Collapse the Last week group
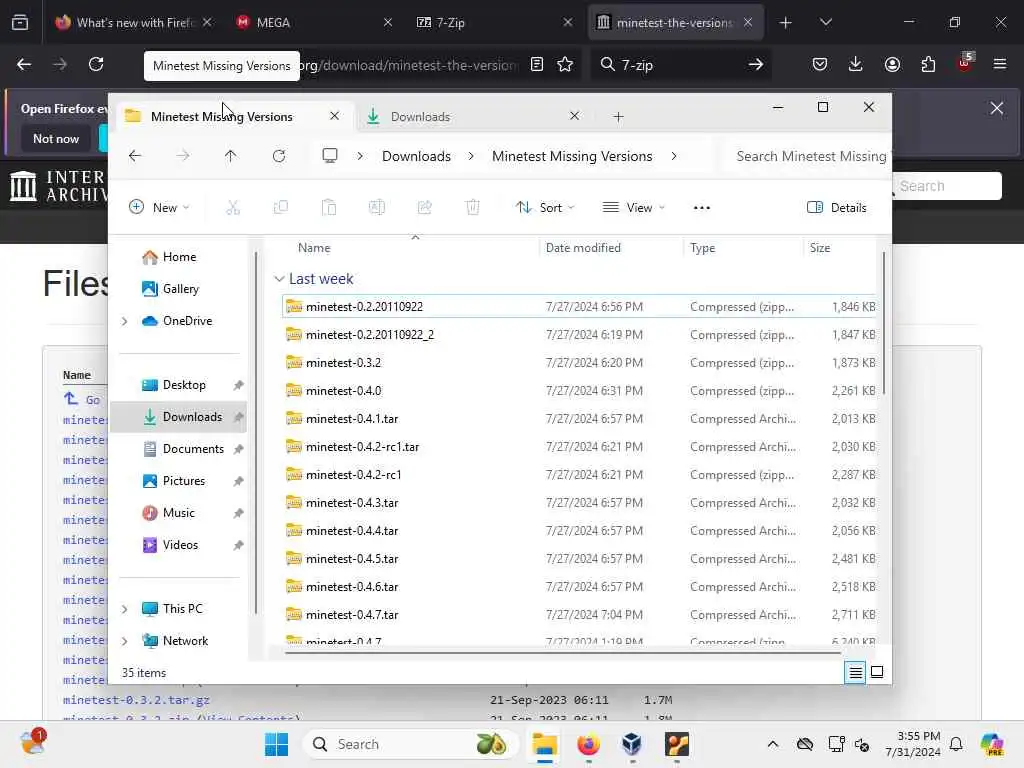The width and height of the screenshot is (1024, 768). (x=280, y=279)
